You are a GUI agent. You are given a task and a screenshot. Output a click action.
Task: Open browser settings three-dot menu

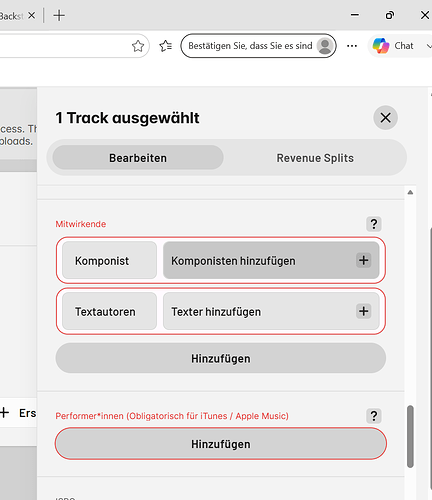click(352, 46)
